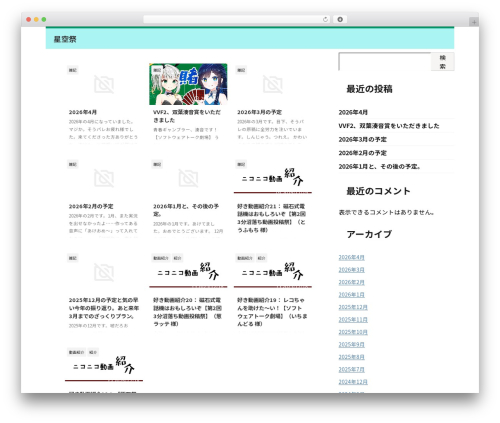Click the placeholder image of 2026年3月の予定 post

click(x=273, y=84)
